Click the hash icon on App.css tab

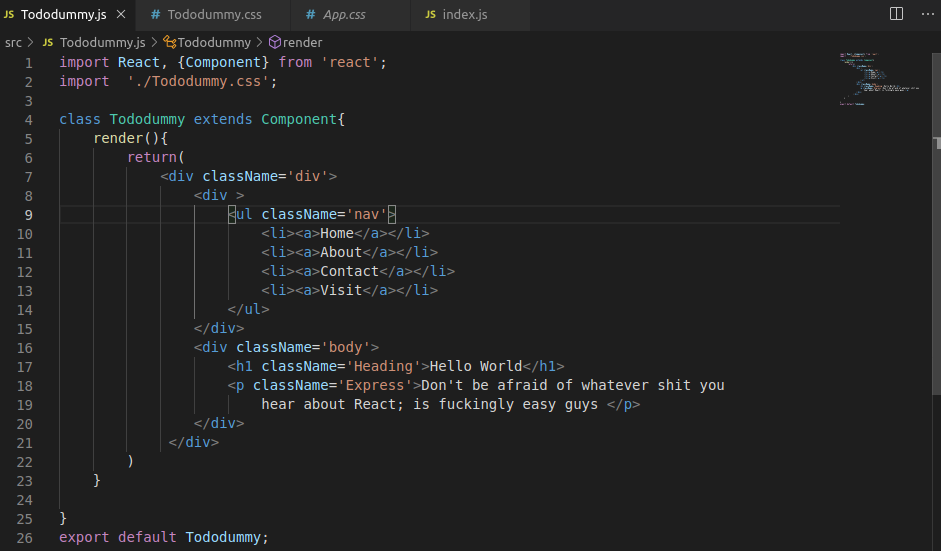[310, 14]
